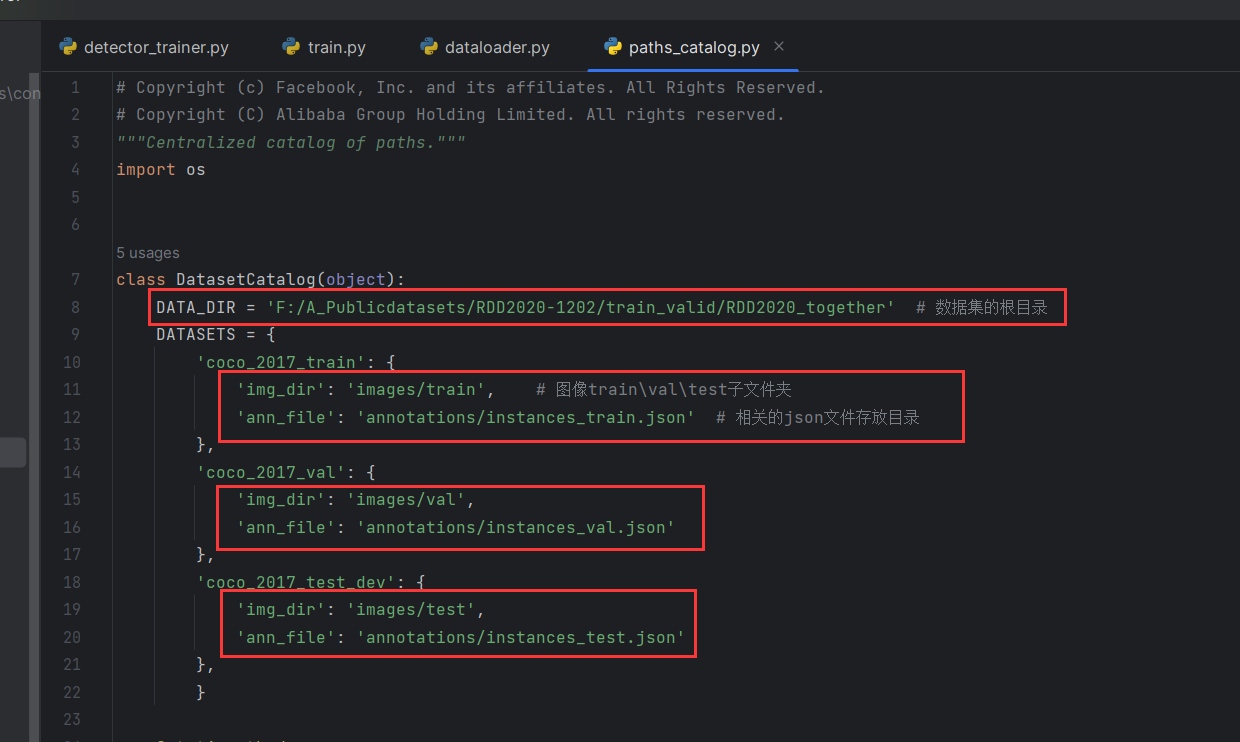The width and height of the screenshot is (1240, 742).
Task: Close the paths_catalog.py tab
Action: tap(779, 46)
